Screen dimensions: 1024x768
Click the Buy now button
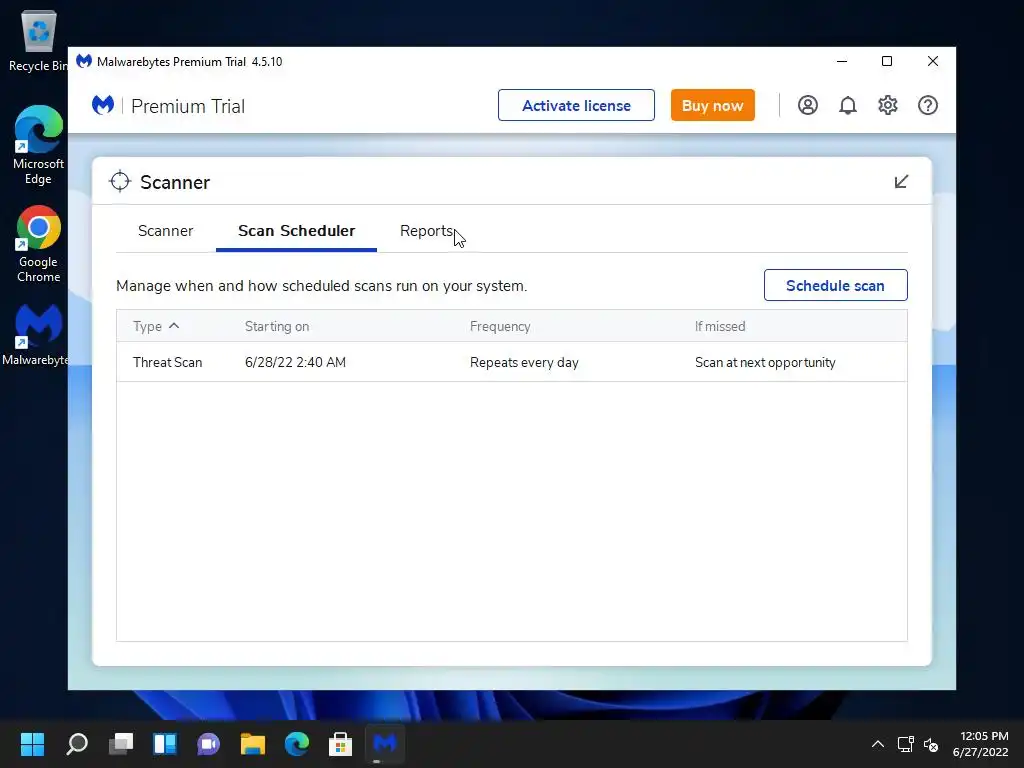click(x=712, y=105)
